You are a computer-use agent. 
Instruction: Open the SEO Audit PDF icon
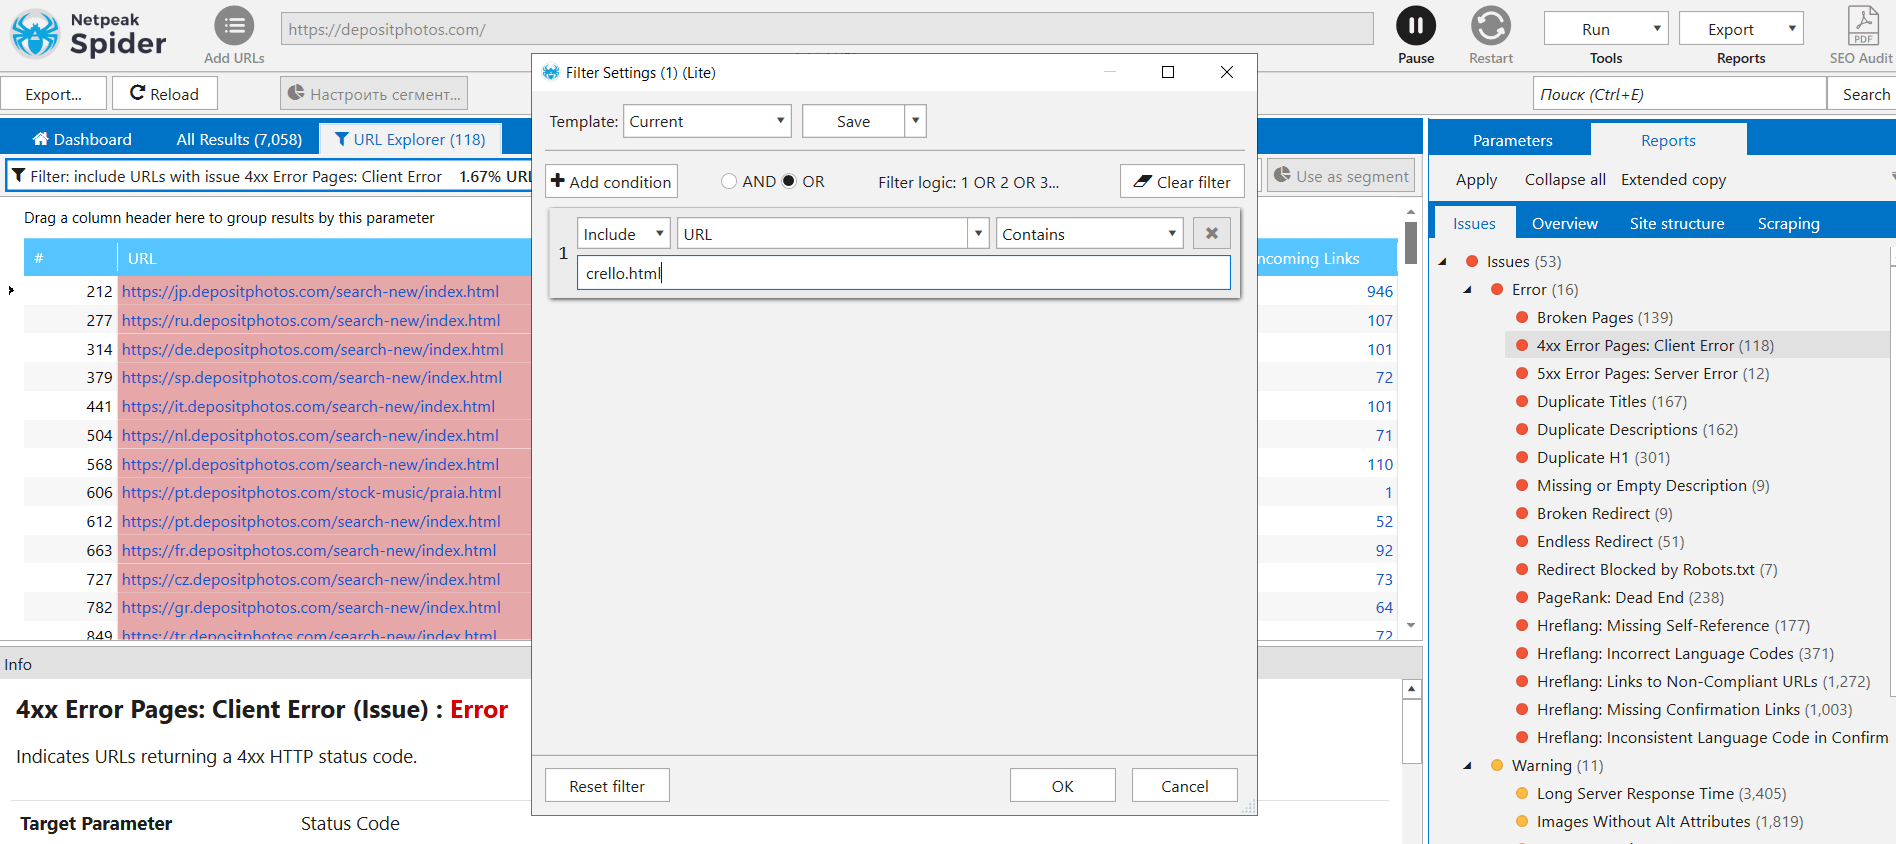pos(1863,26)
